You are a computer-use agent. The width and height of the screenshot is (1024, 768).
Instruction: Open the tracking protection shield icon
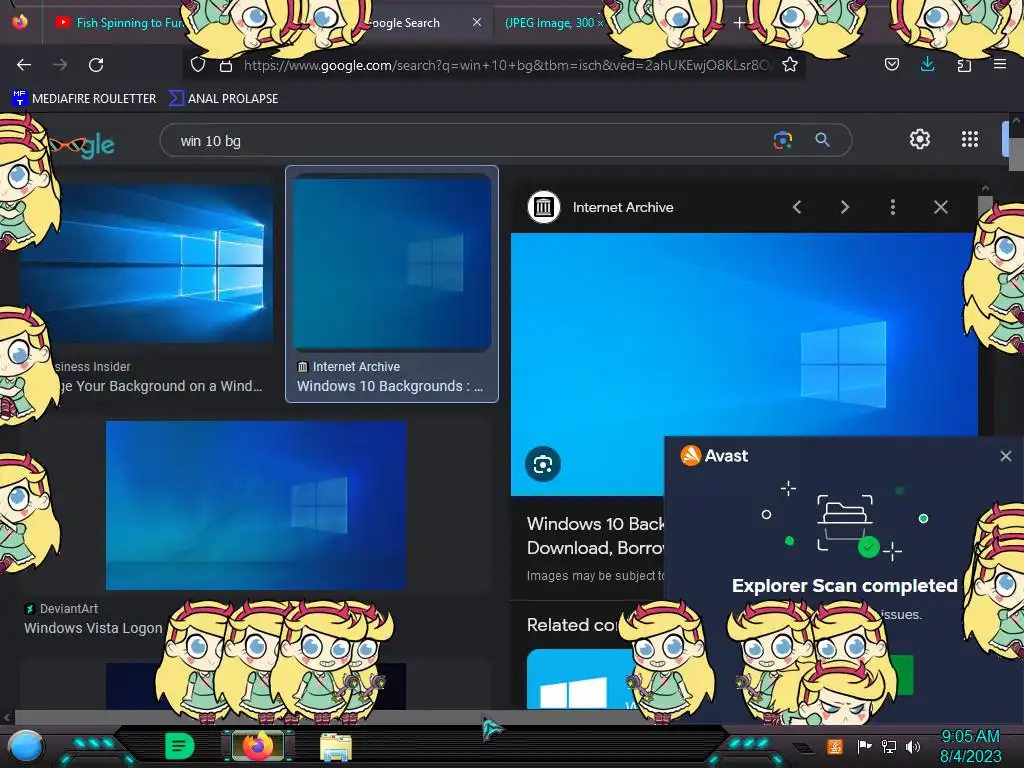pos(198,65)
